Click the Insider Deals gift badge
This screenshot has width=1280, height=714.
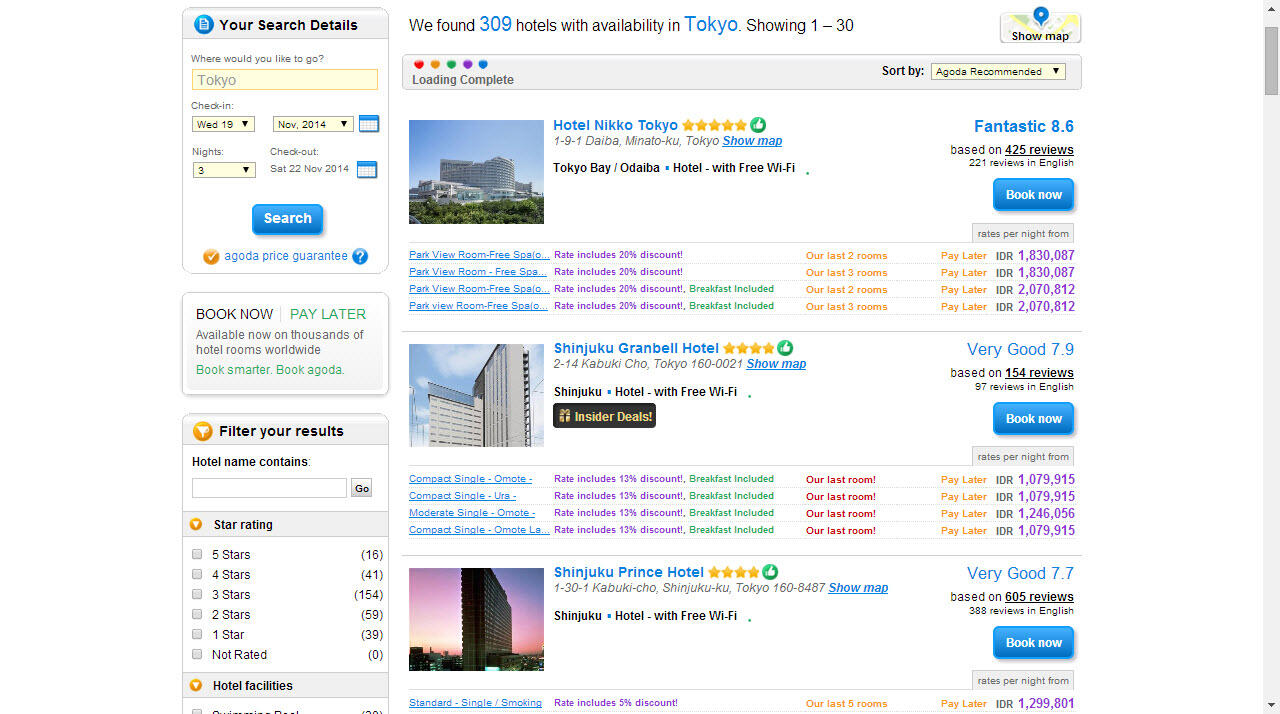(604, 416)
